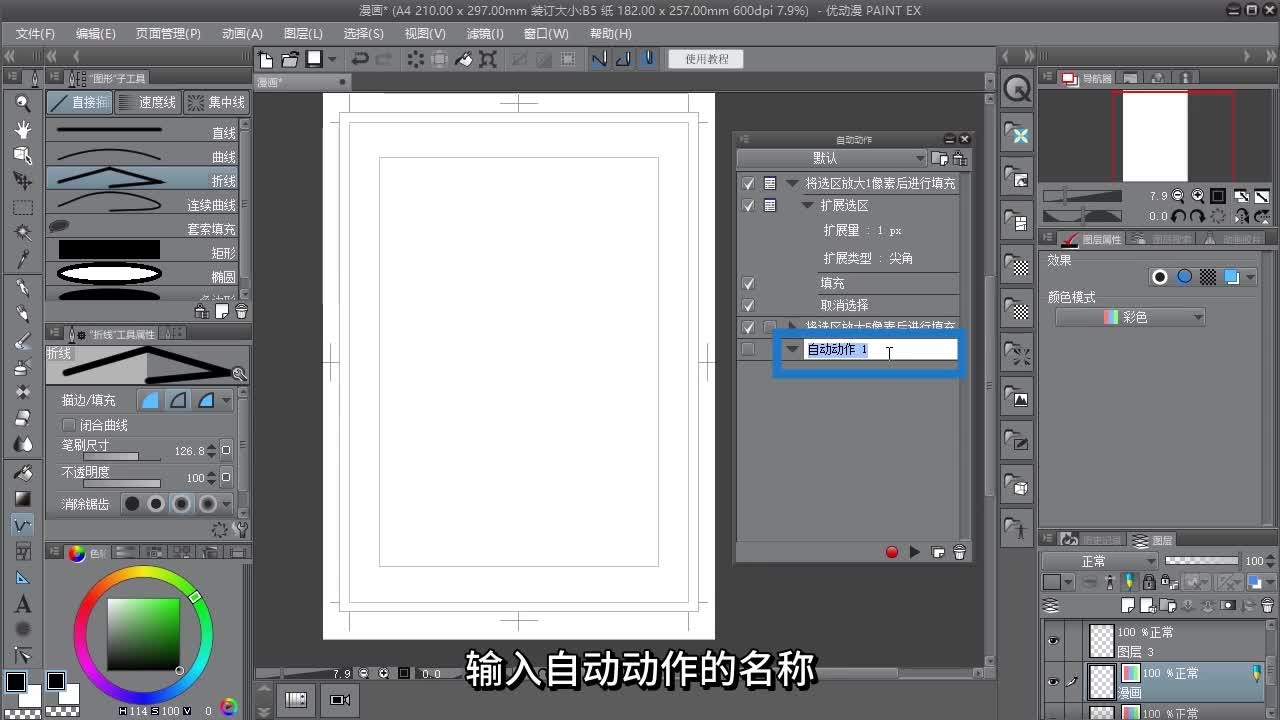Open the 消除锯齿 dropdown arrow
The width and height of the screenshot is (1280, 720).
pos(227,504)
